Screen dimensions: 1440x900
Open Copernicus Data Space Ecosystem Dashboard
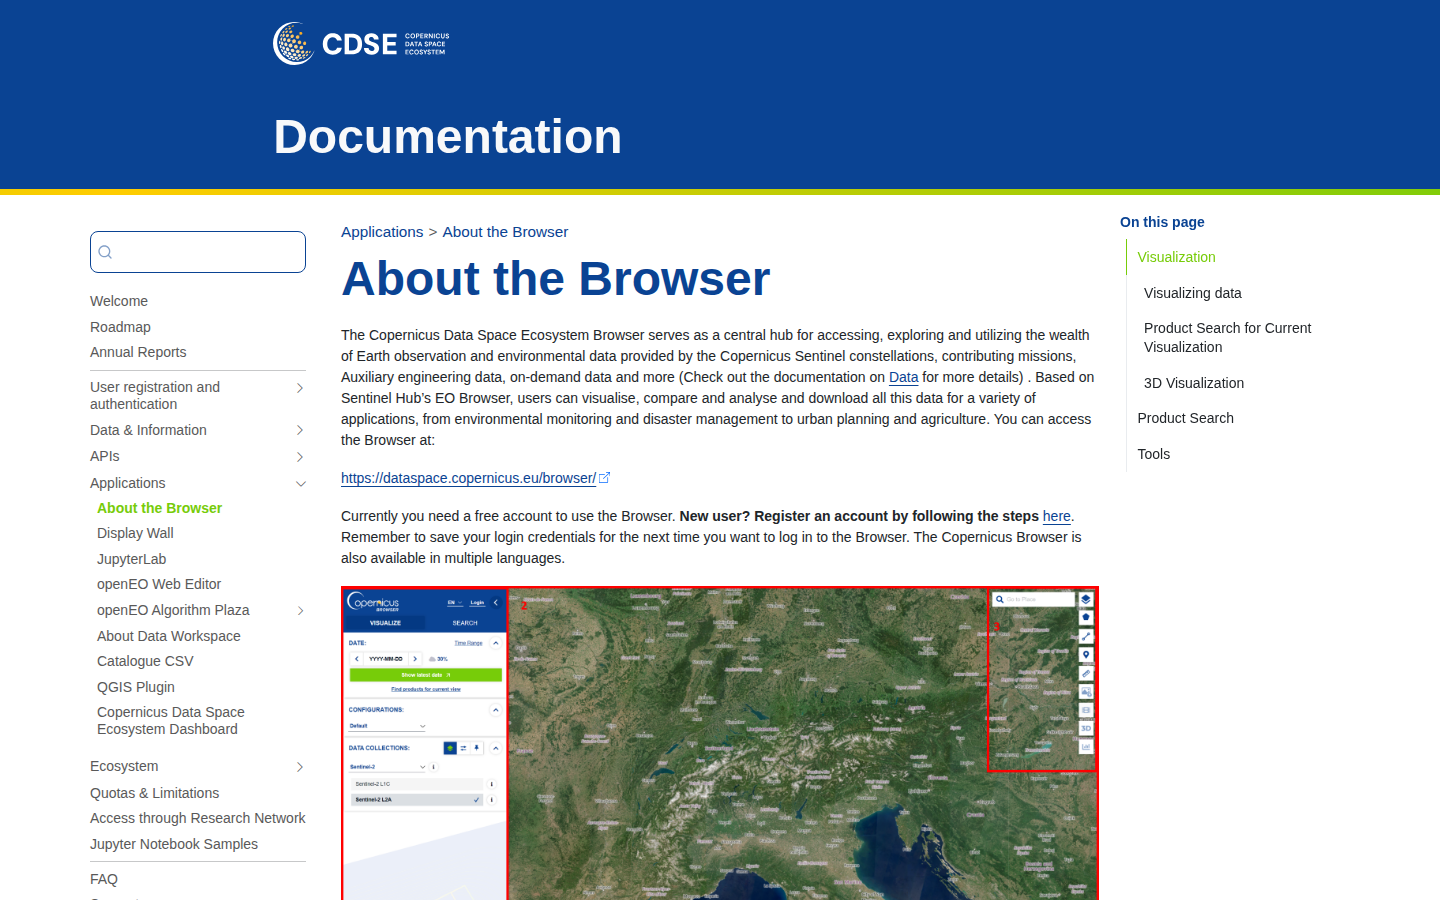pyautogui.click(x=170, y=721)
